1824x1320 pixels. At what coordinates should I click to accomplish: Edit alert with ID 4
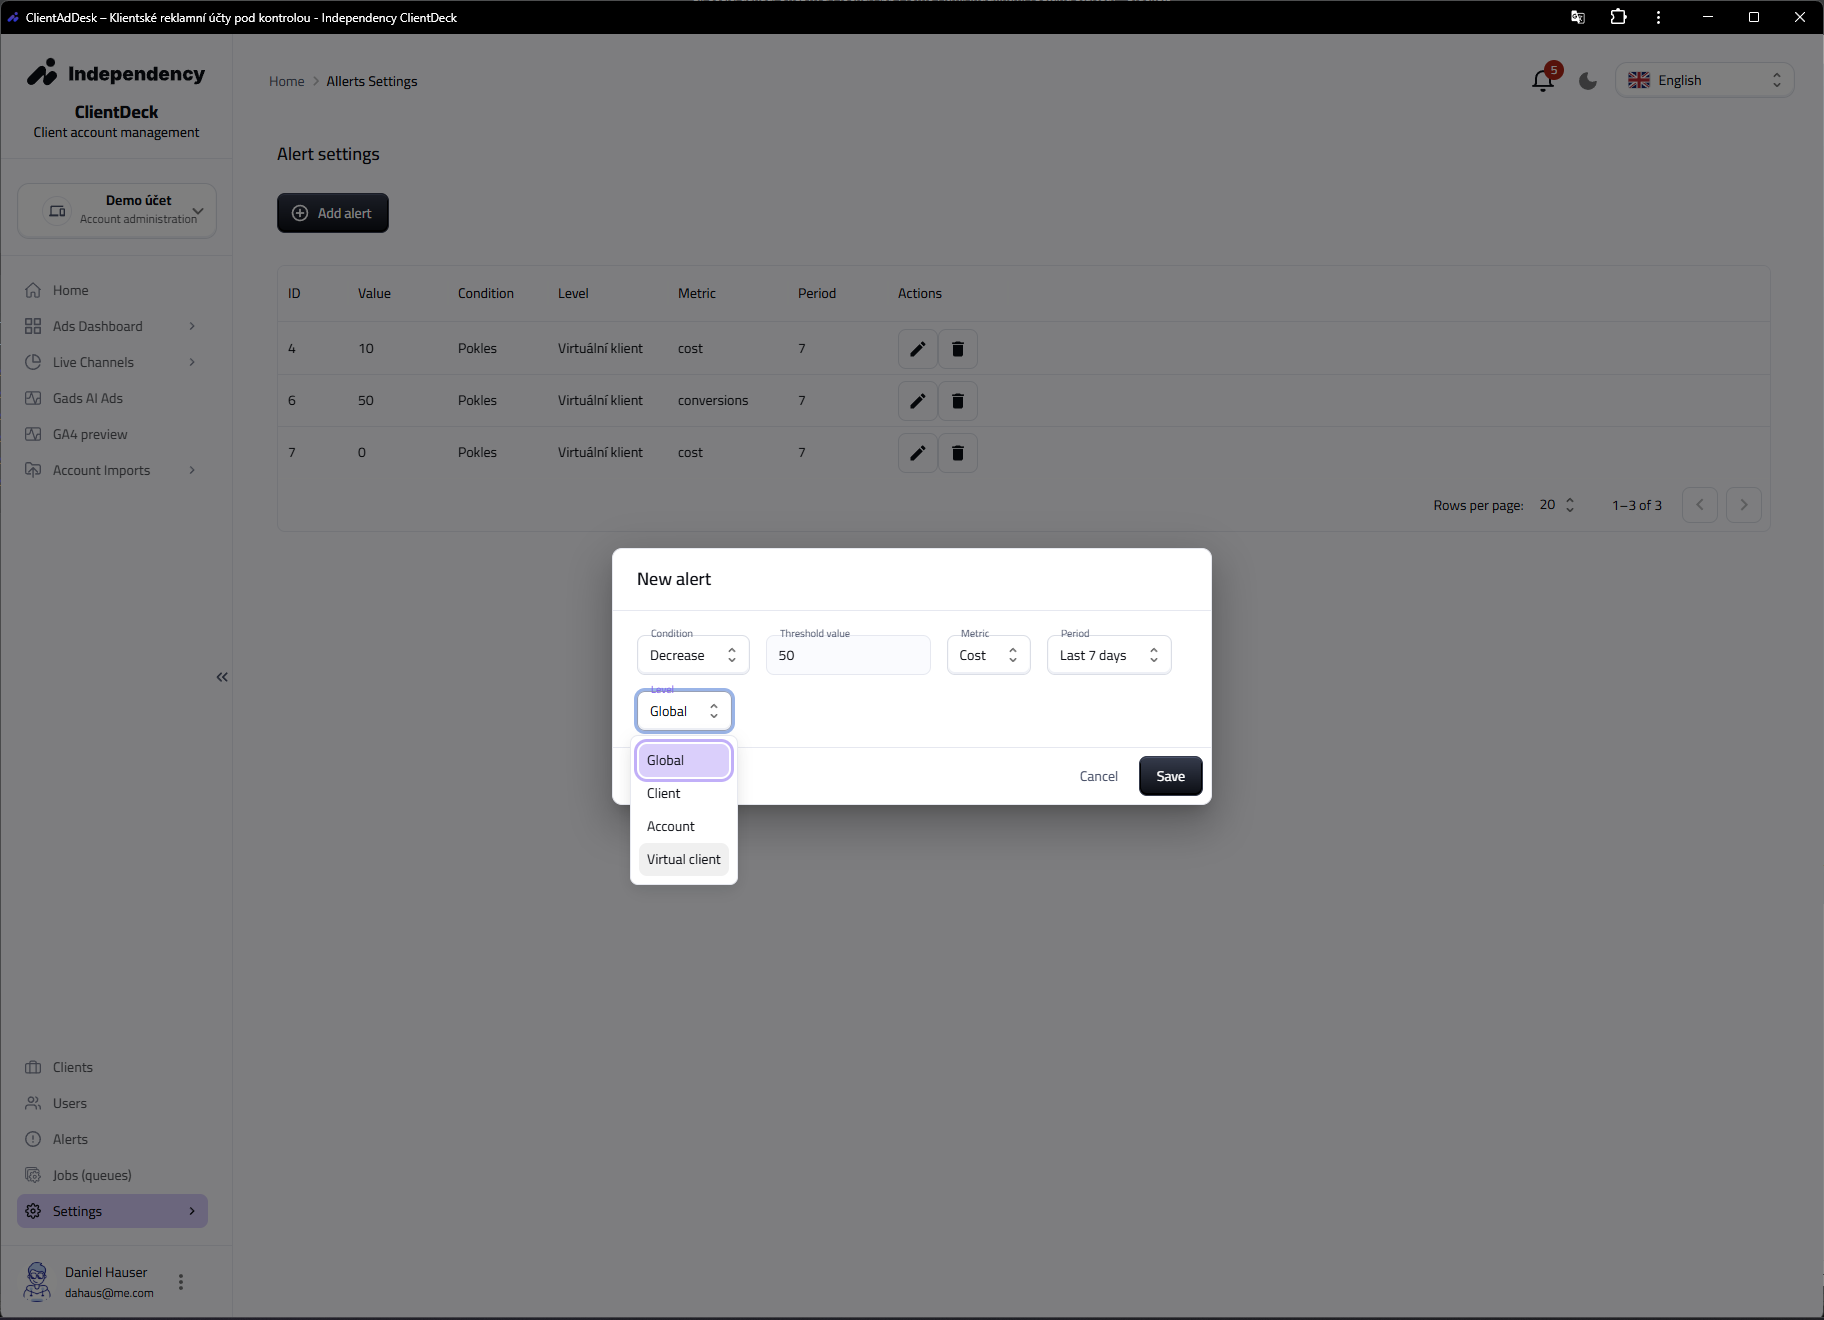tap(917, 349)
